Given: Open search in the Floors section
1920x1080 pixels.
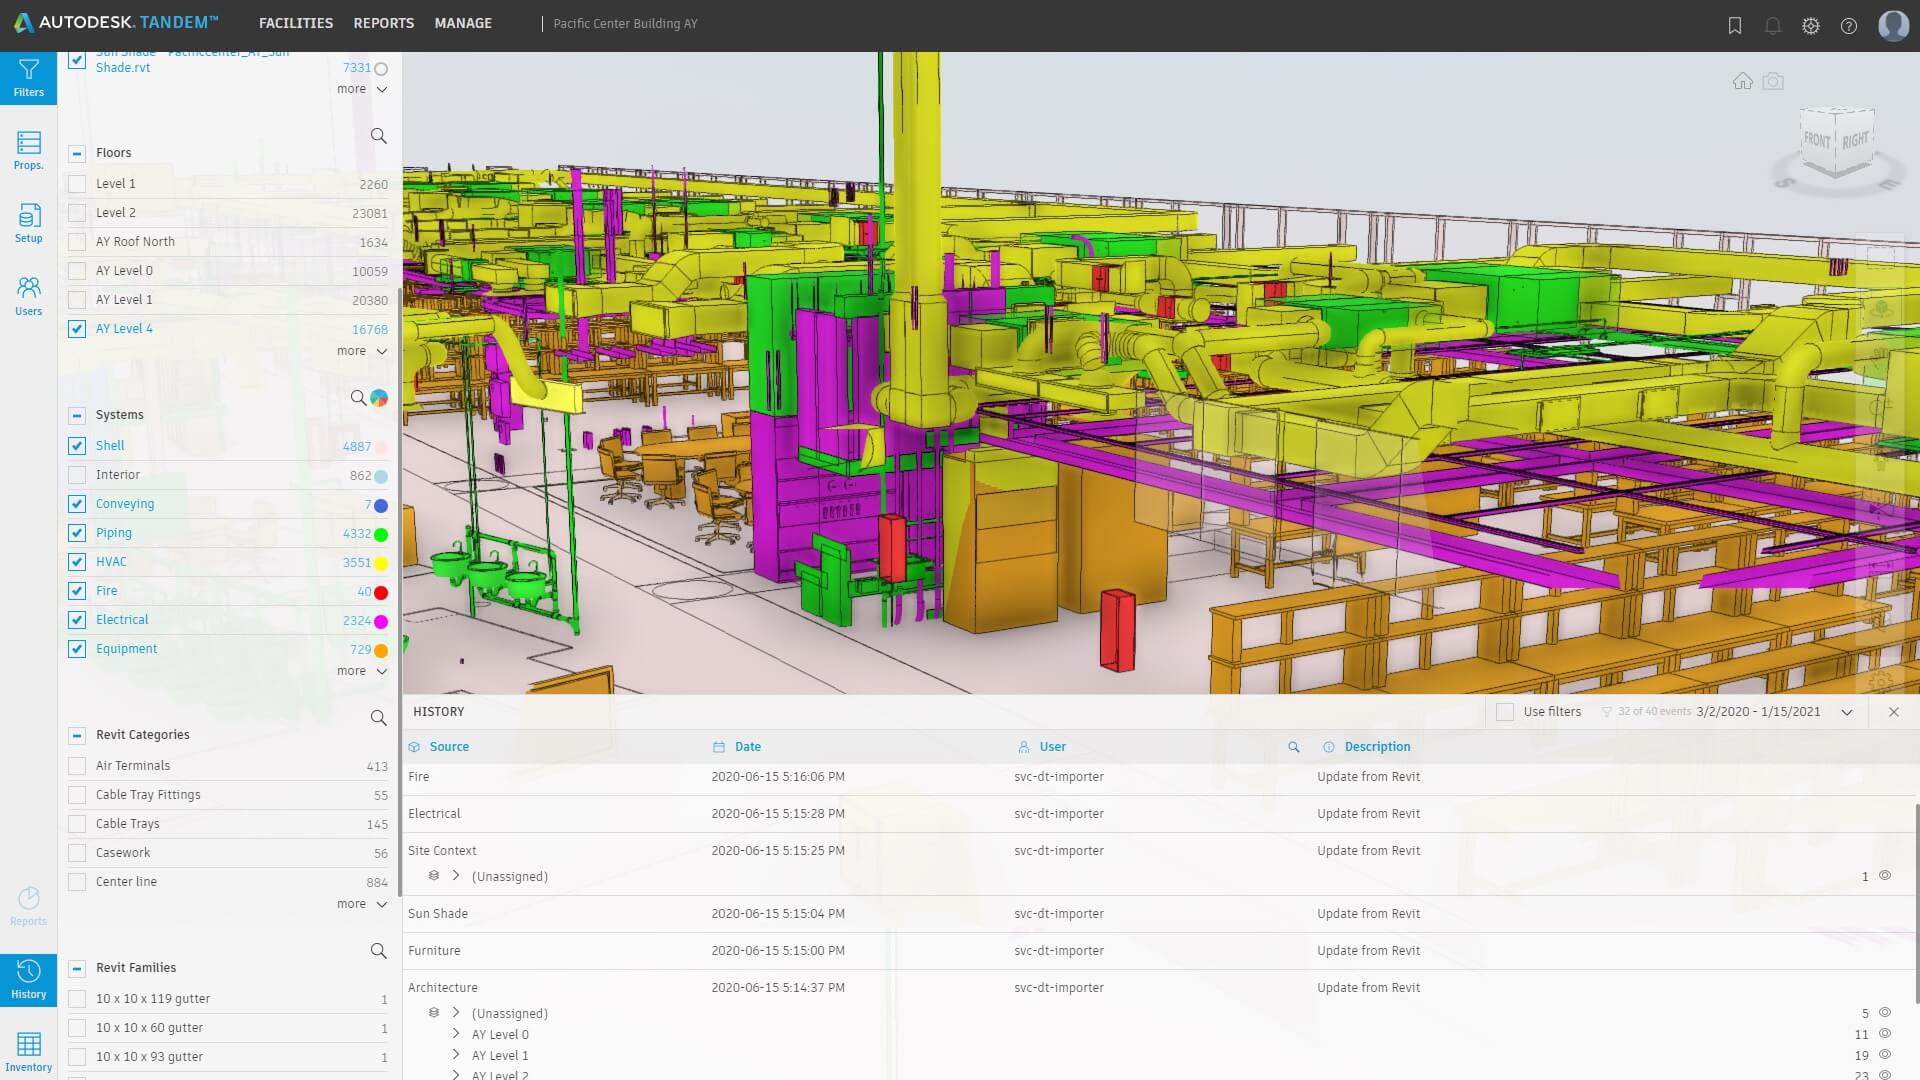Looking at the screenshot, I should pyautogui.click(x=378, y=136).
